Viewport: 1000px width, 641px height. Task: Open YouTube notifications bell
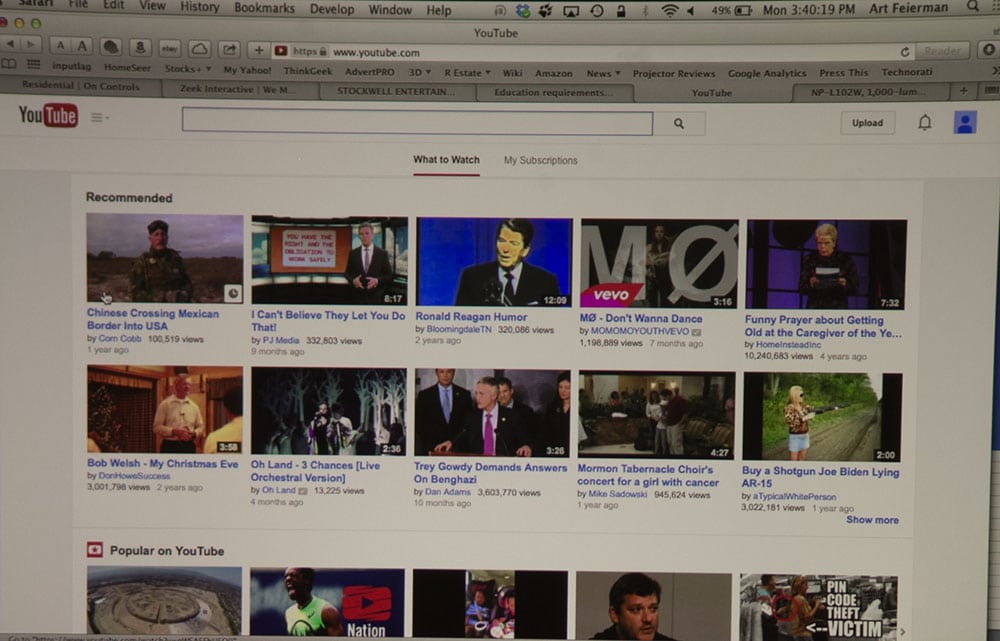click(925, 122)
